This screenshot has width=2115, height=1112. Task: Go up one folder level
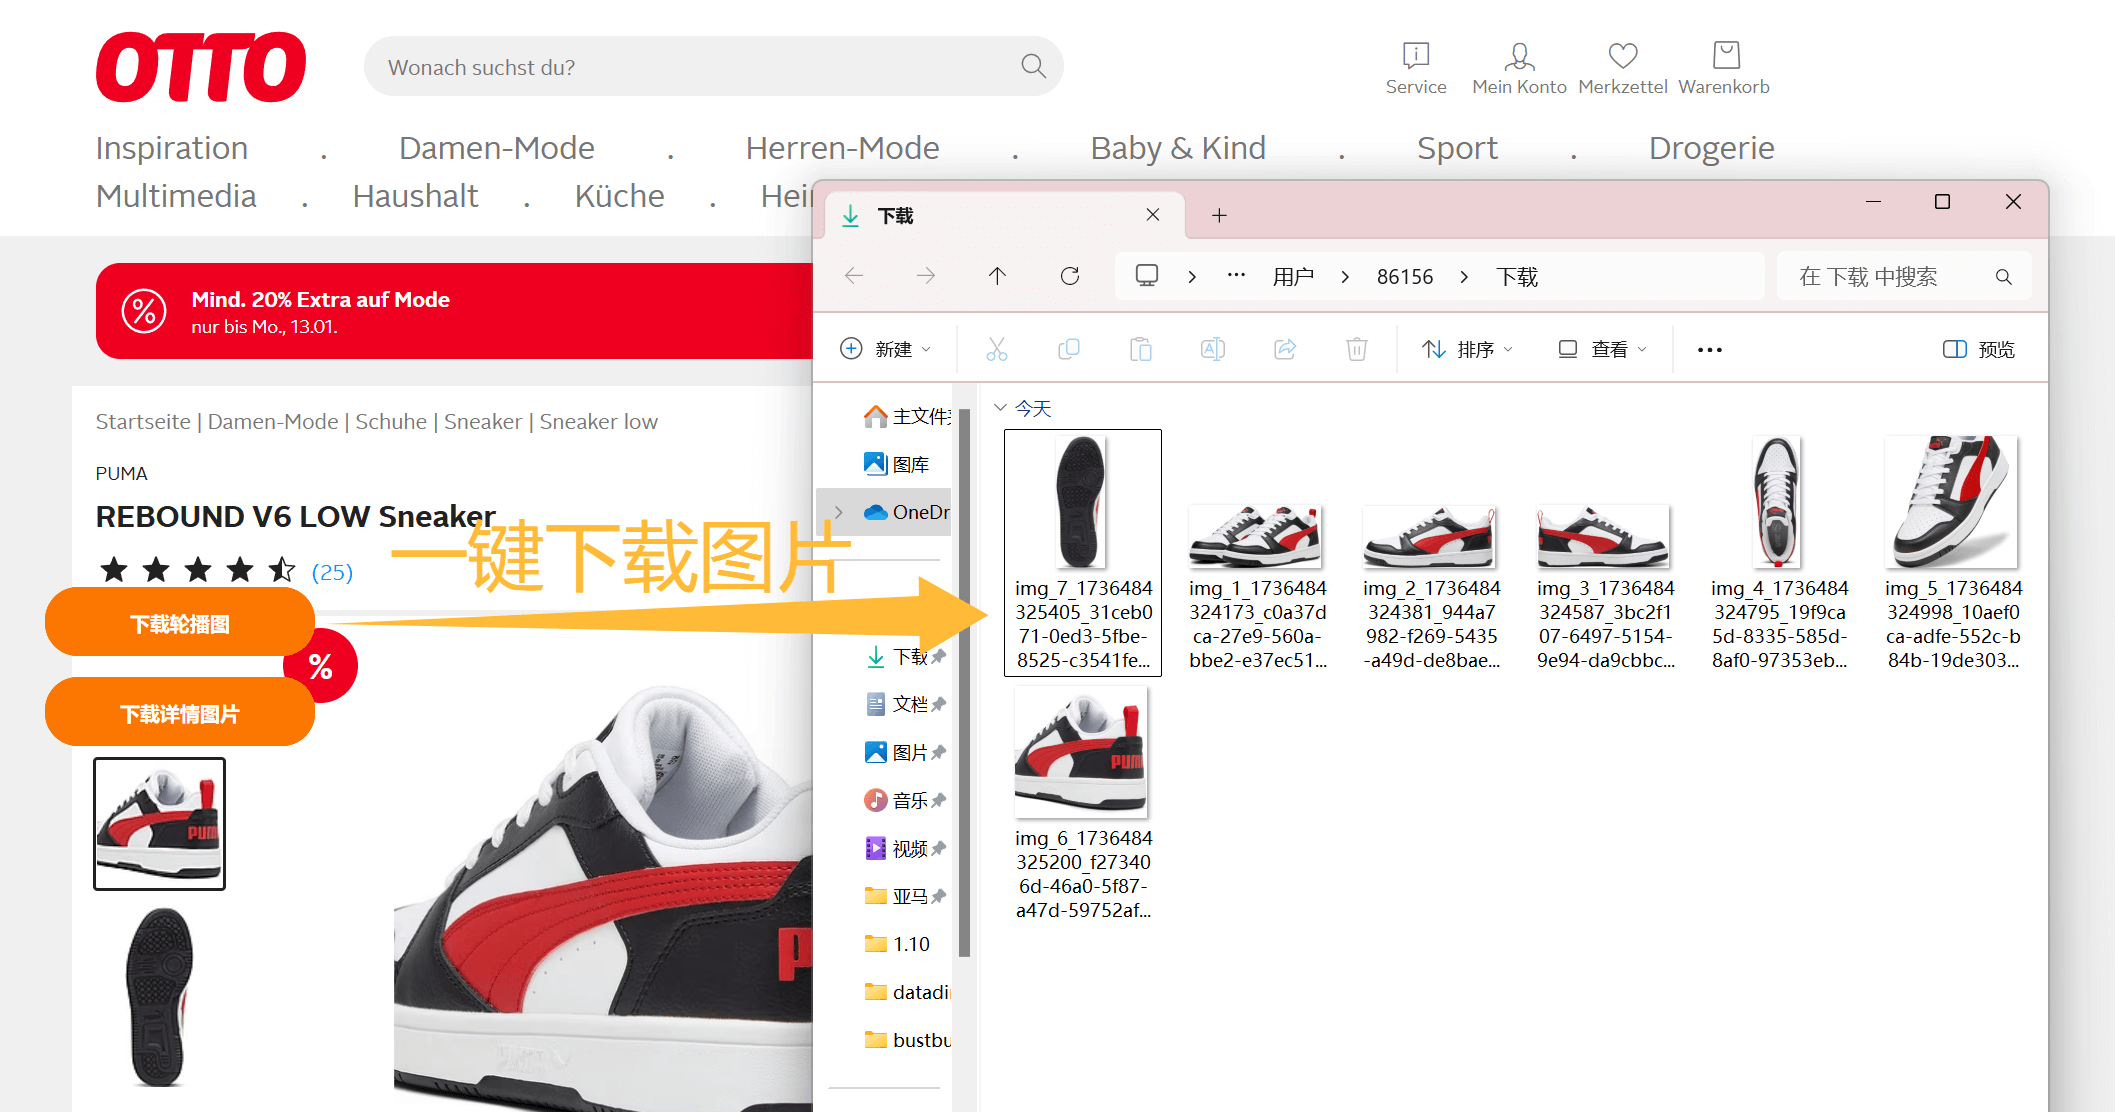pyautogui.click(x=997, y=276)
